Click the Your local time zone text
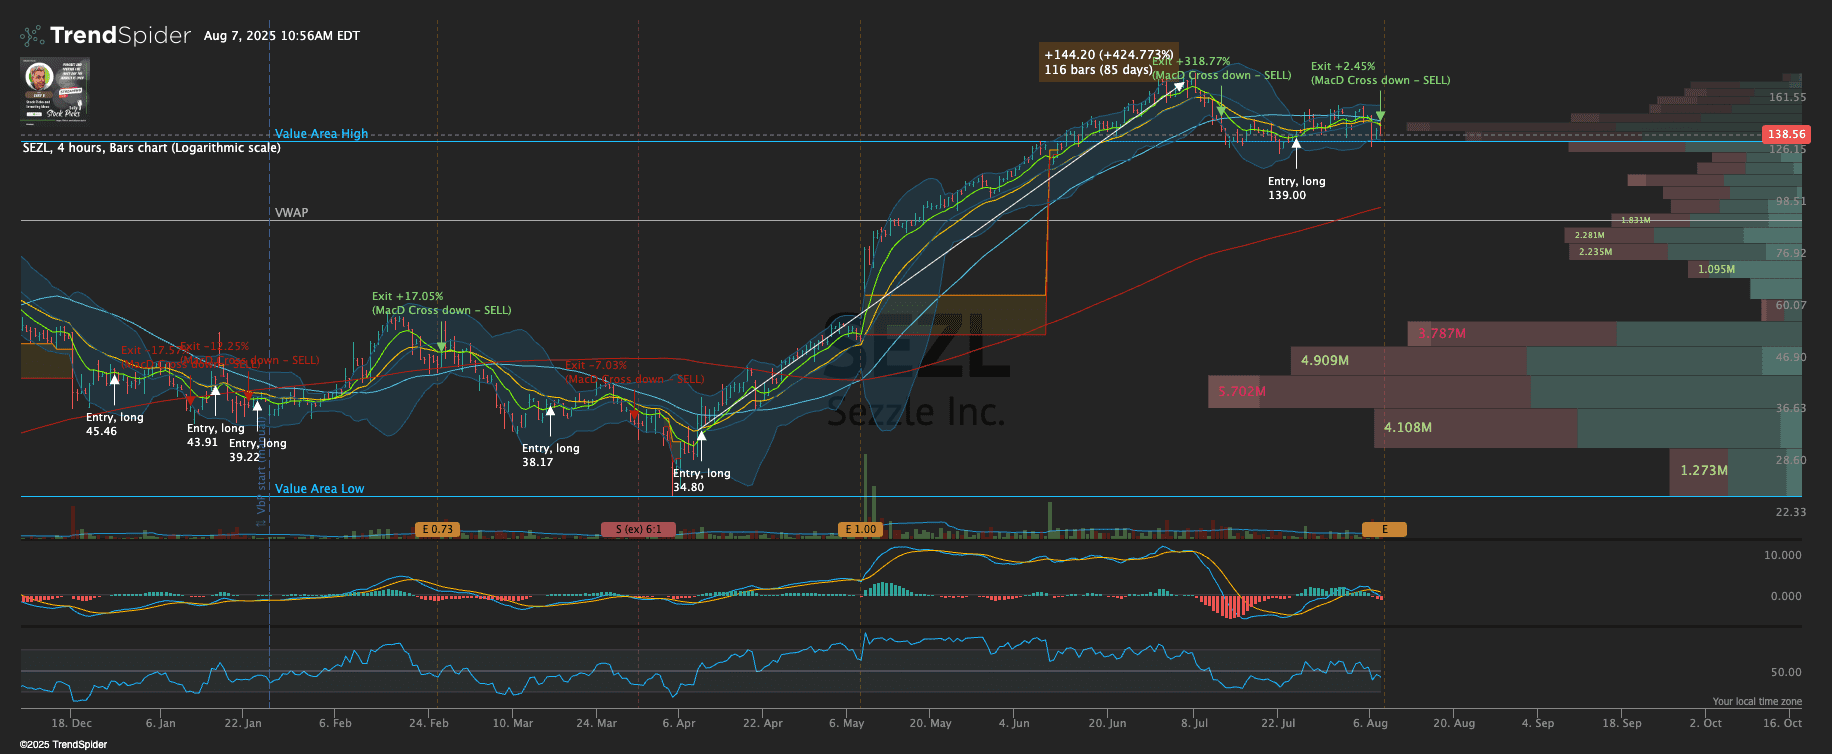Viewport: 1832px width, 754px height. (x=1757, y=702)
